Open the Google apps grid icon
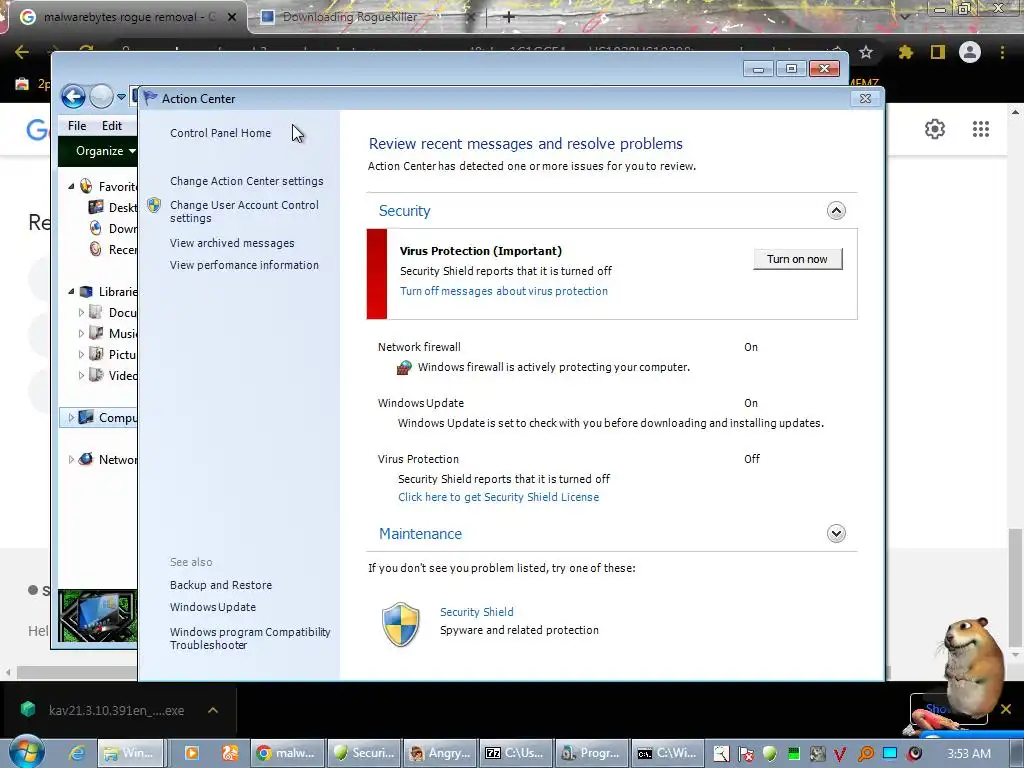This screenshot has height=768, width=1024. coord(980,129)
